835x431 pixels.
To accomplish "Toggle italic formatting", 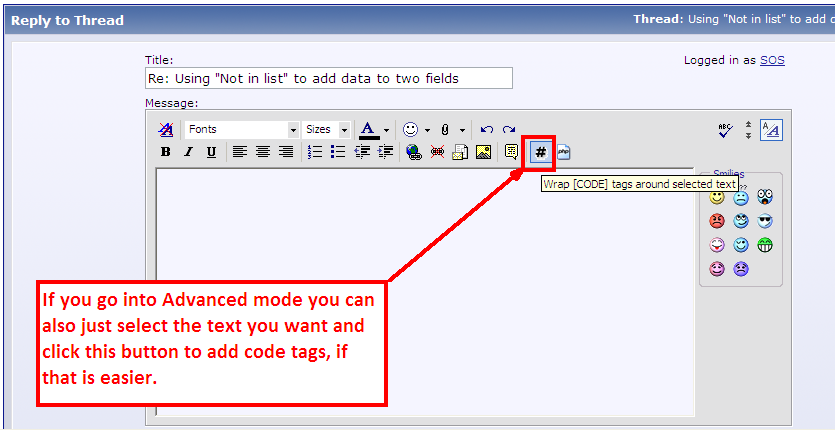I will (188, 152).
